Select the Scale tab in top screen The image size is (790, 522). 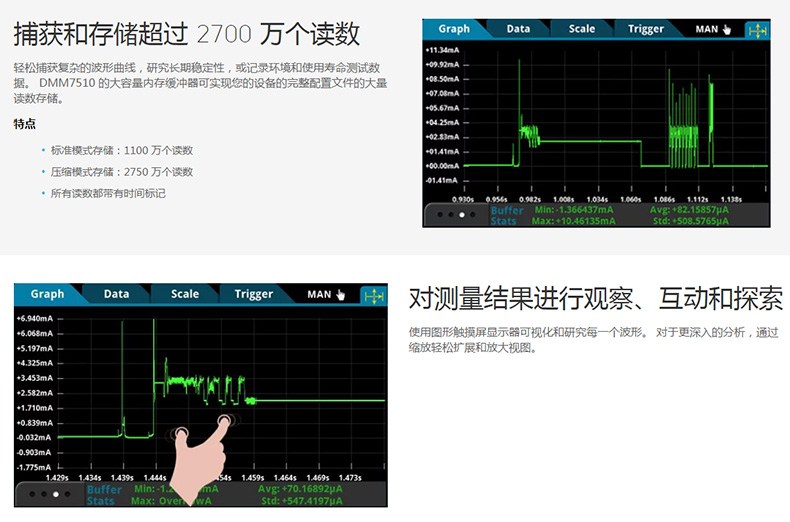pos(581,29)
